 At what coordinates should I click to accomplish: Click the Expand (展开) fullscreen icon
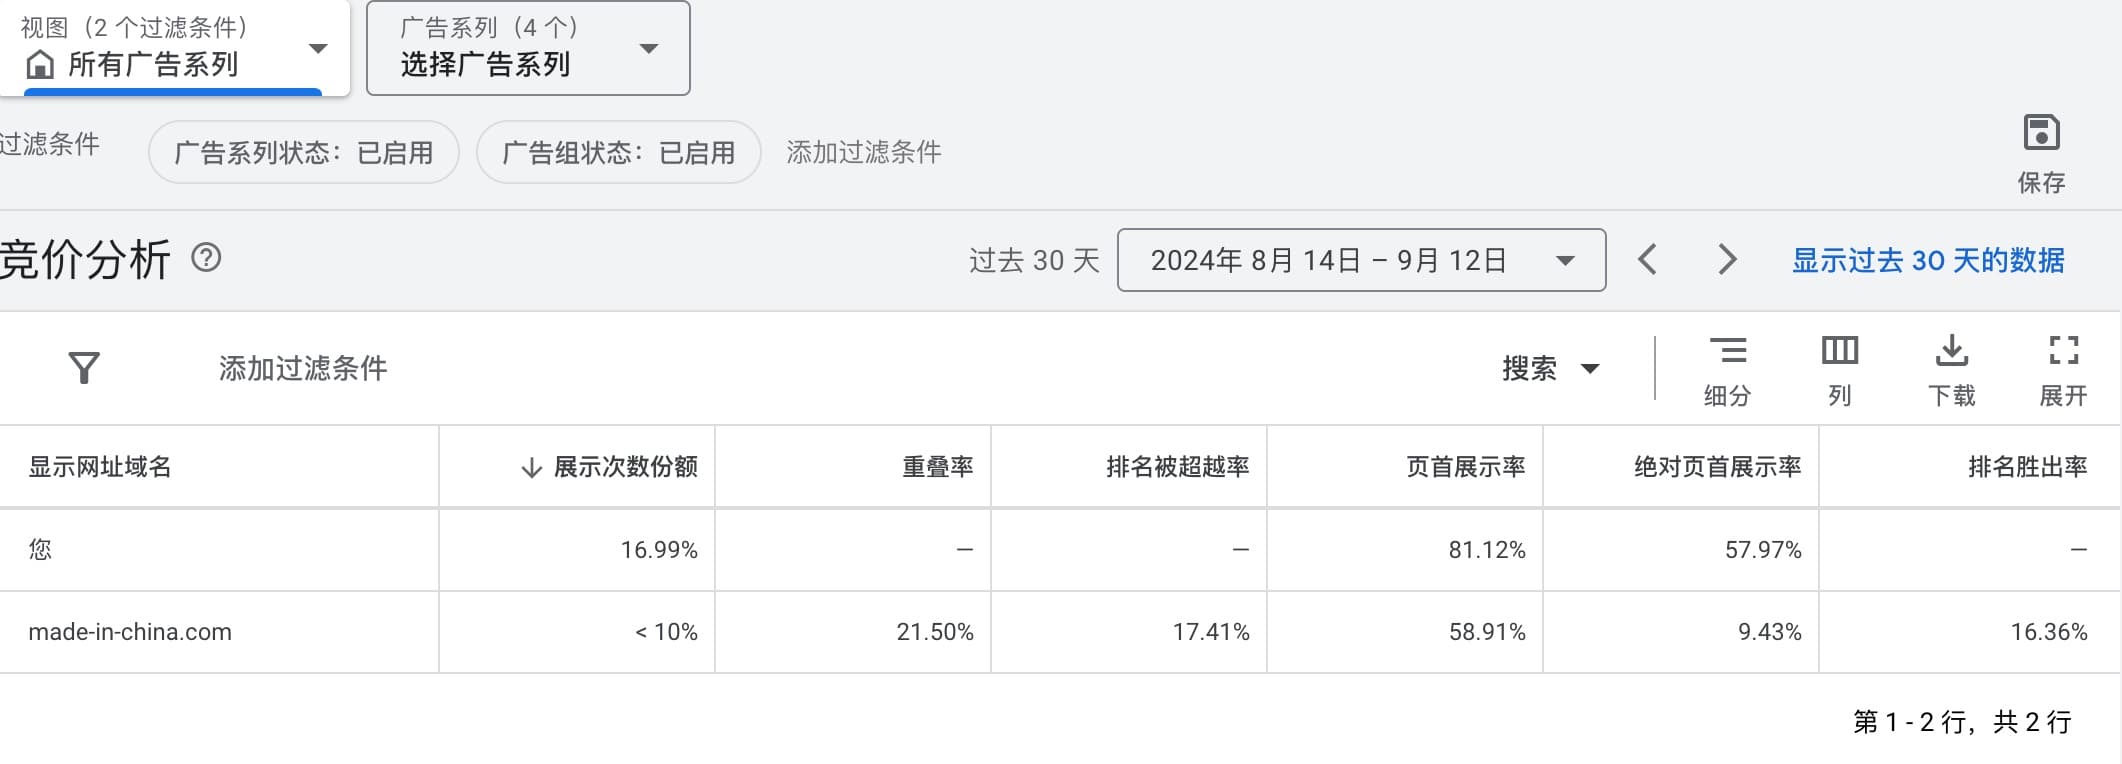click(2063, 352)
